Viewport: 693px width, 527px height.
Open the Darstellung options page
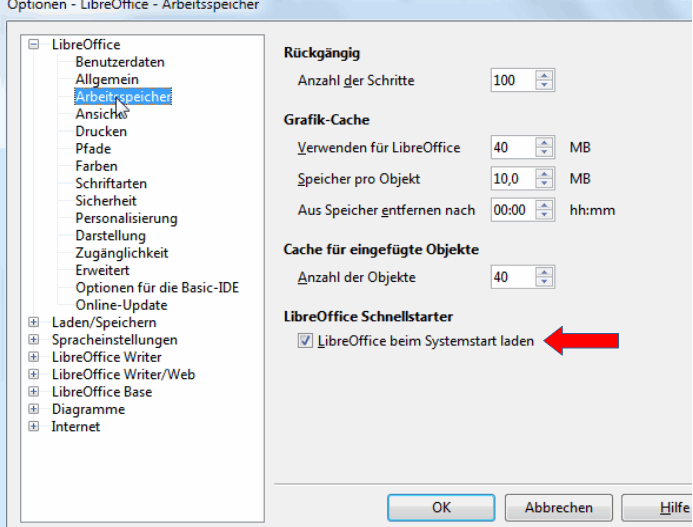(110, 236)
